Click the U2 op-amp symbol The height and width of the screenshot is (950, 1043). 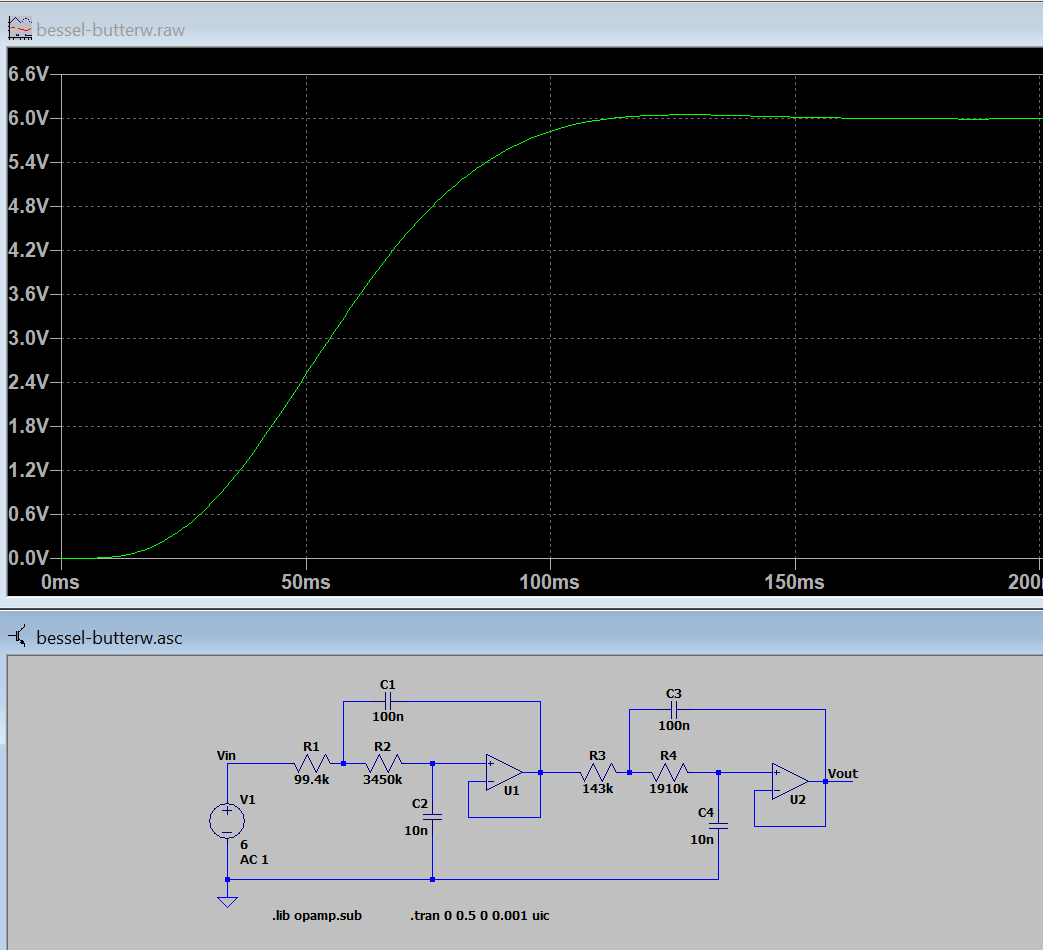790,781
